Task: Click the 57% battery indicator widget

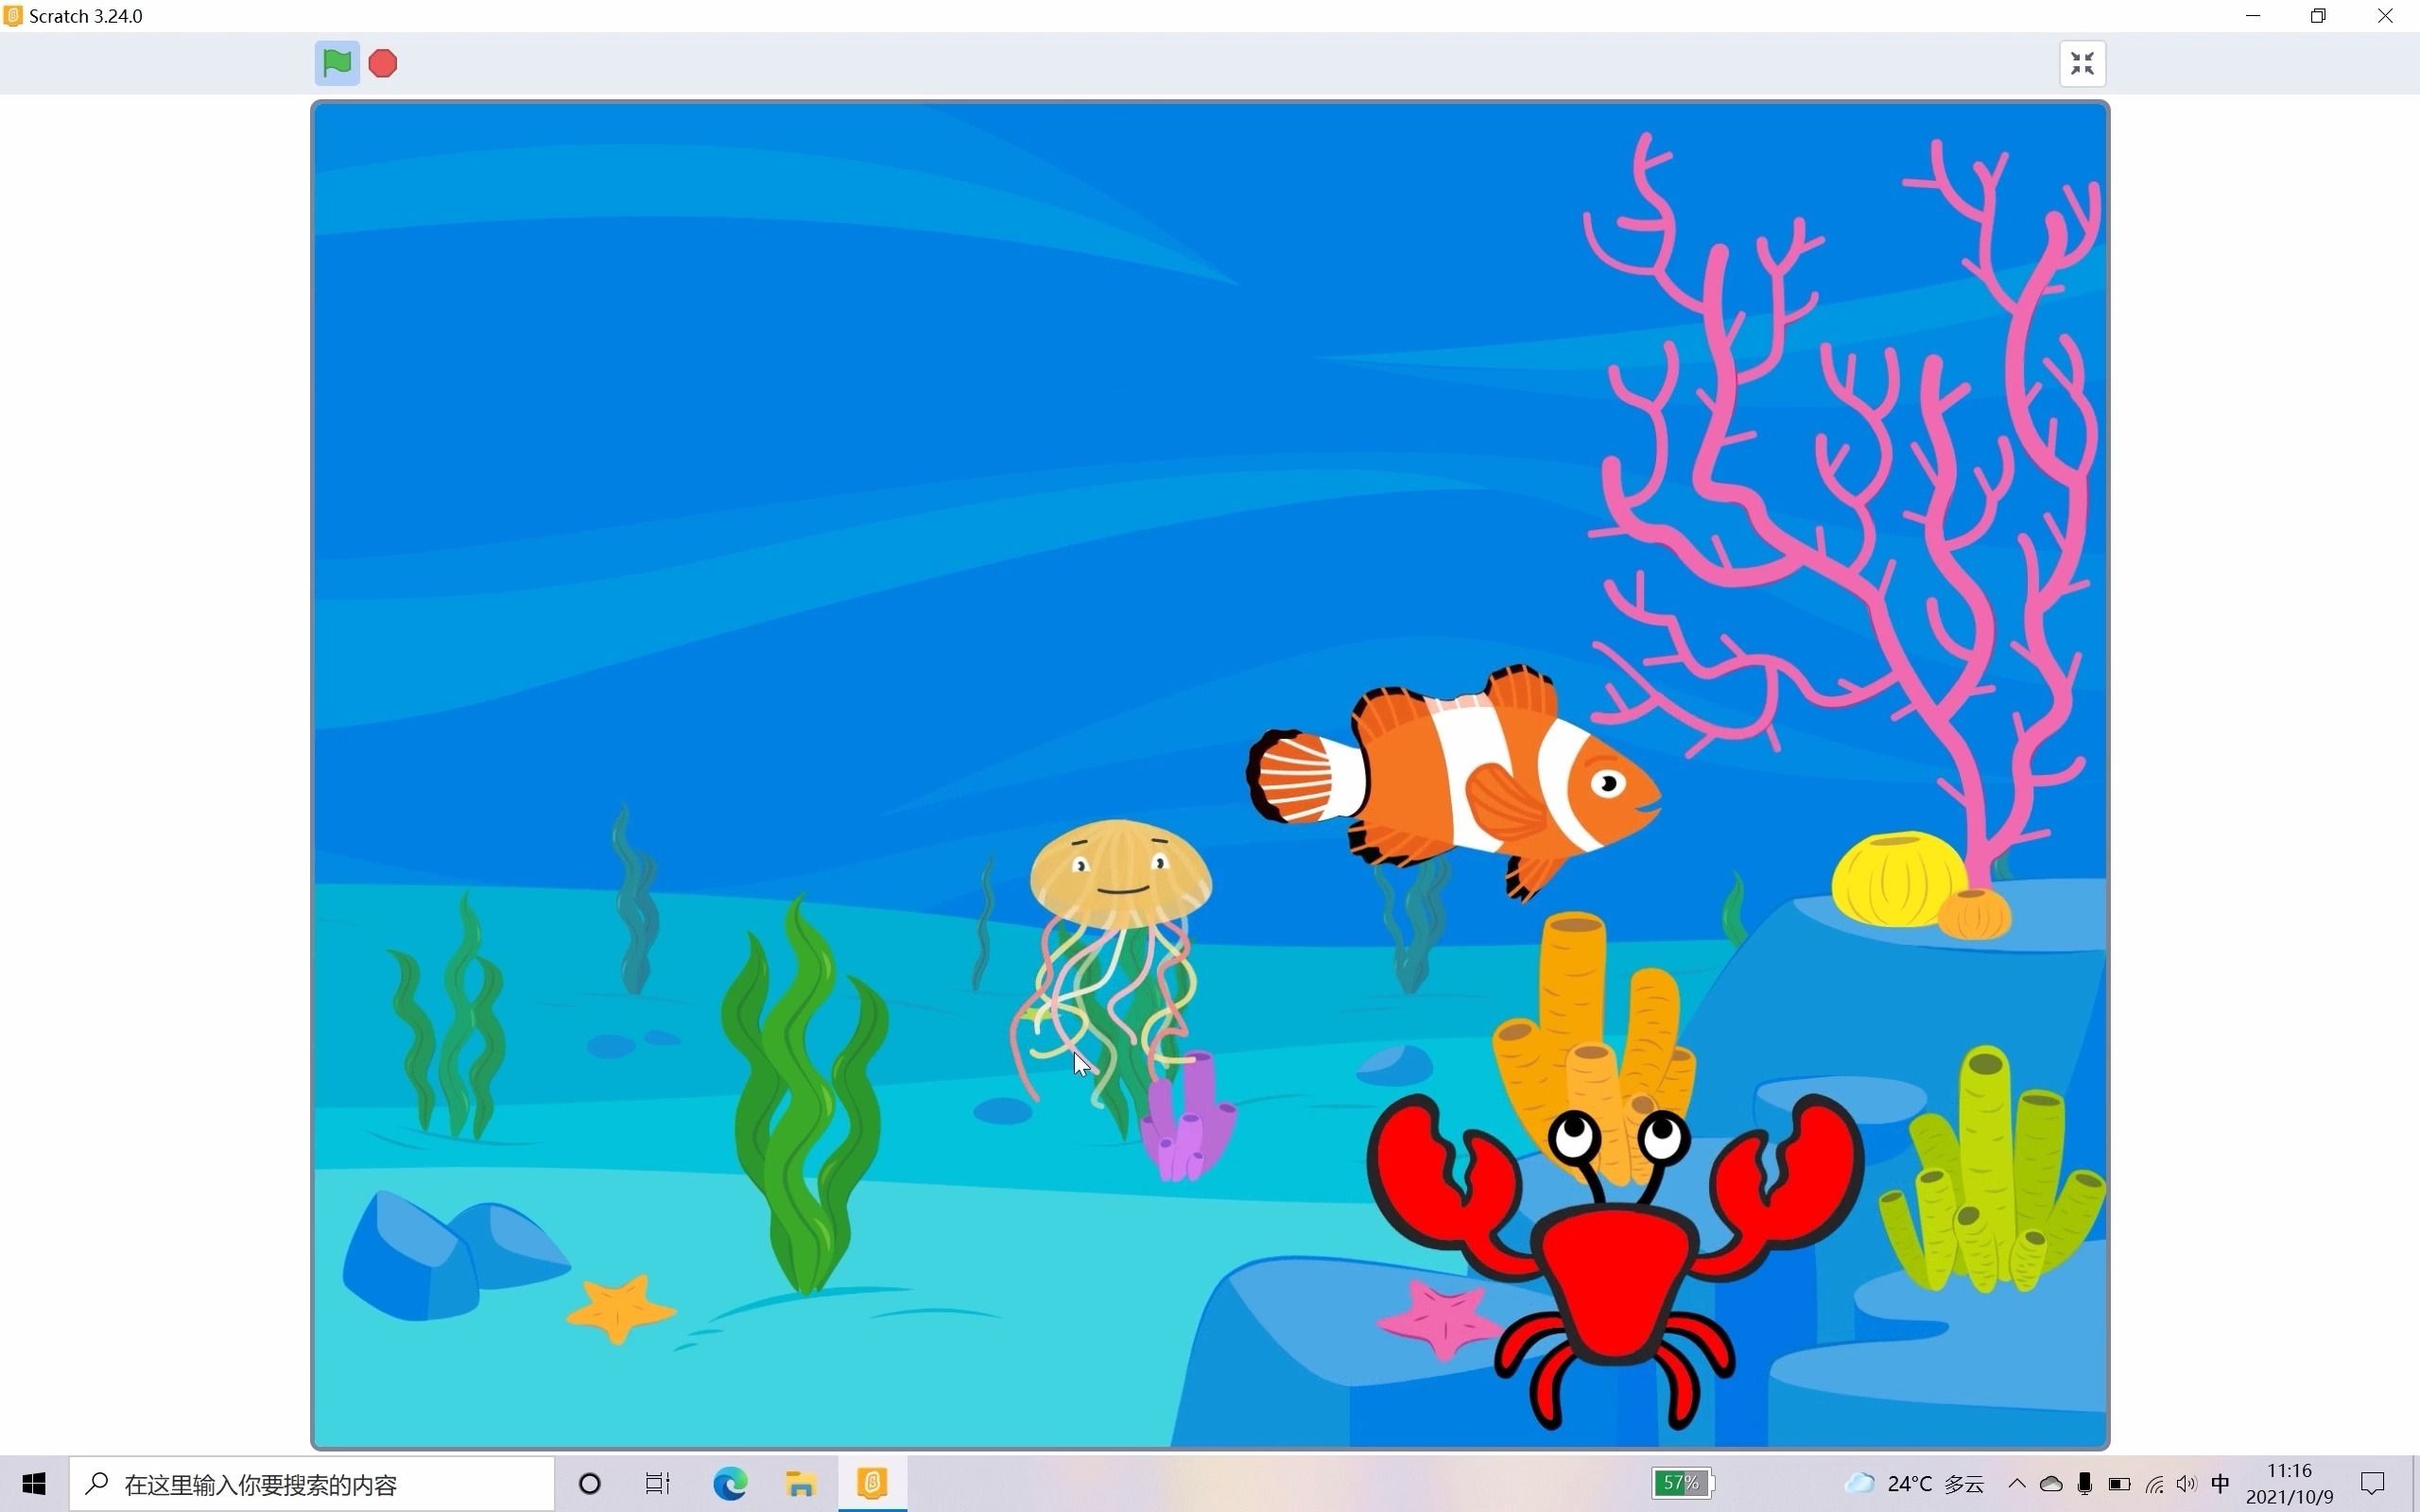Action: tap(1683, 1483)
